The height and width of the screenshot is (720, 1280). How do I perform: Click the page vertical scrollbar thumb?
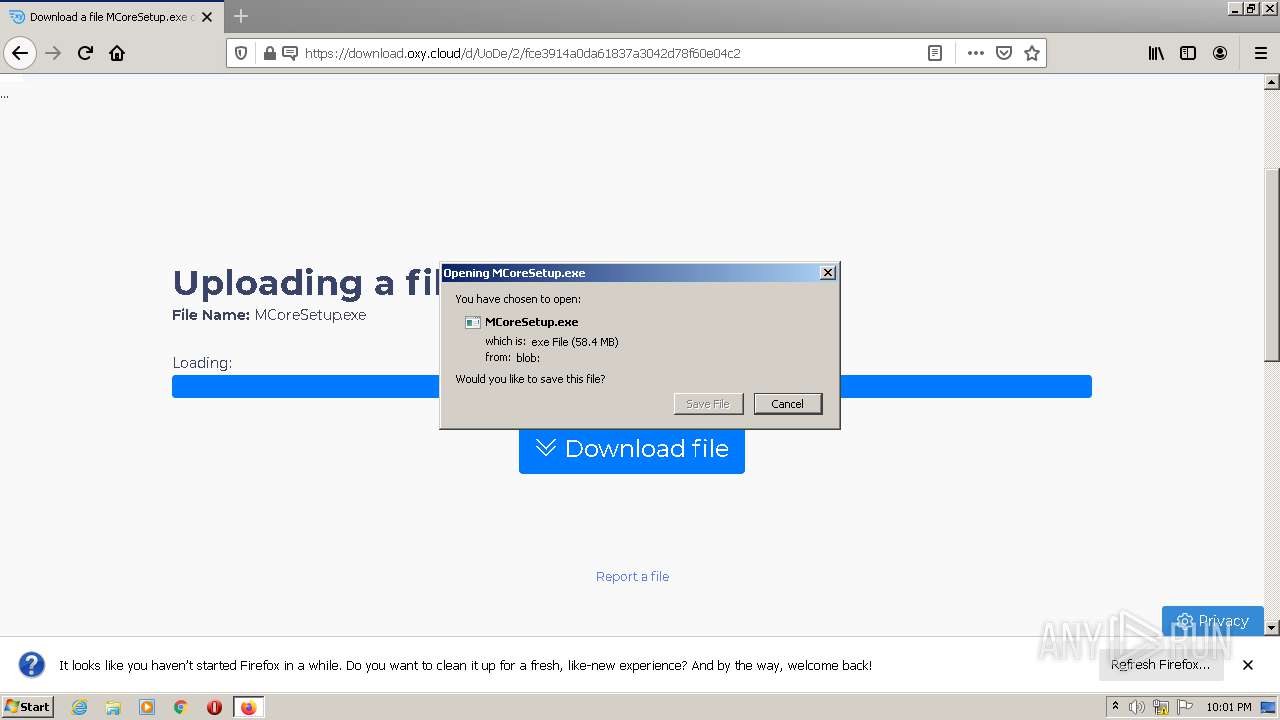click(x=1272, y=265)
